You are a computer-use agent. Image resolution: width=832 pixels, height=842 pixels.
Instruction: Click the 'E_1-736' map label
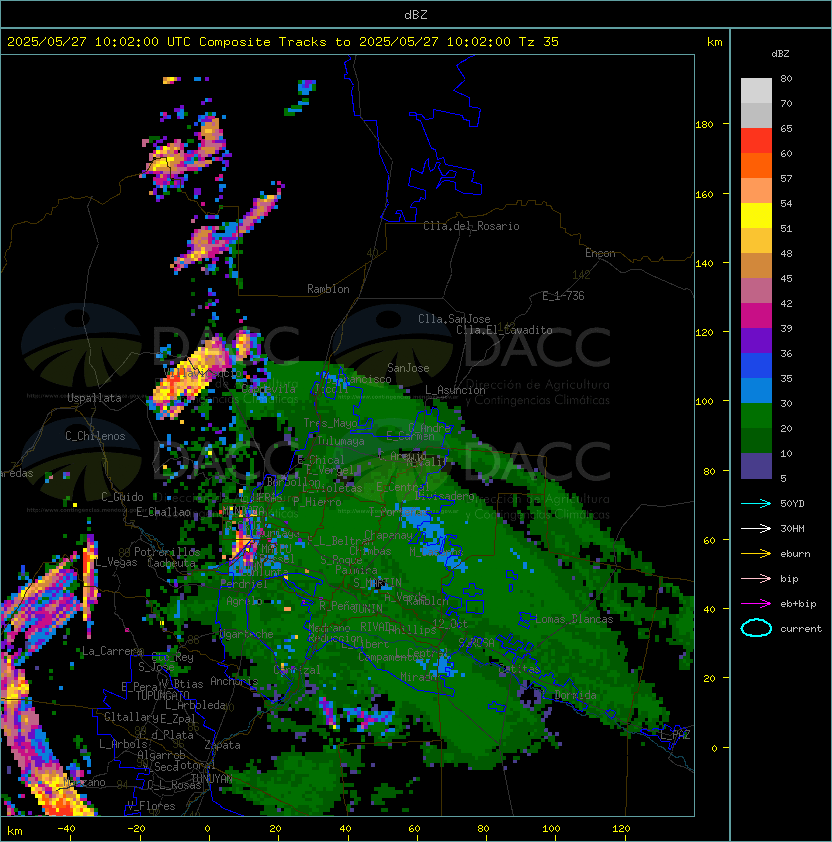pos(563,296)
